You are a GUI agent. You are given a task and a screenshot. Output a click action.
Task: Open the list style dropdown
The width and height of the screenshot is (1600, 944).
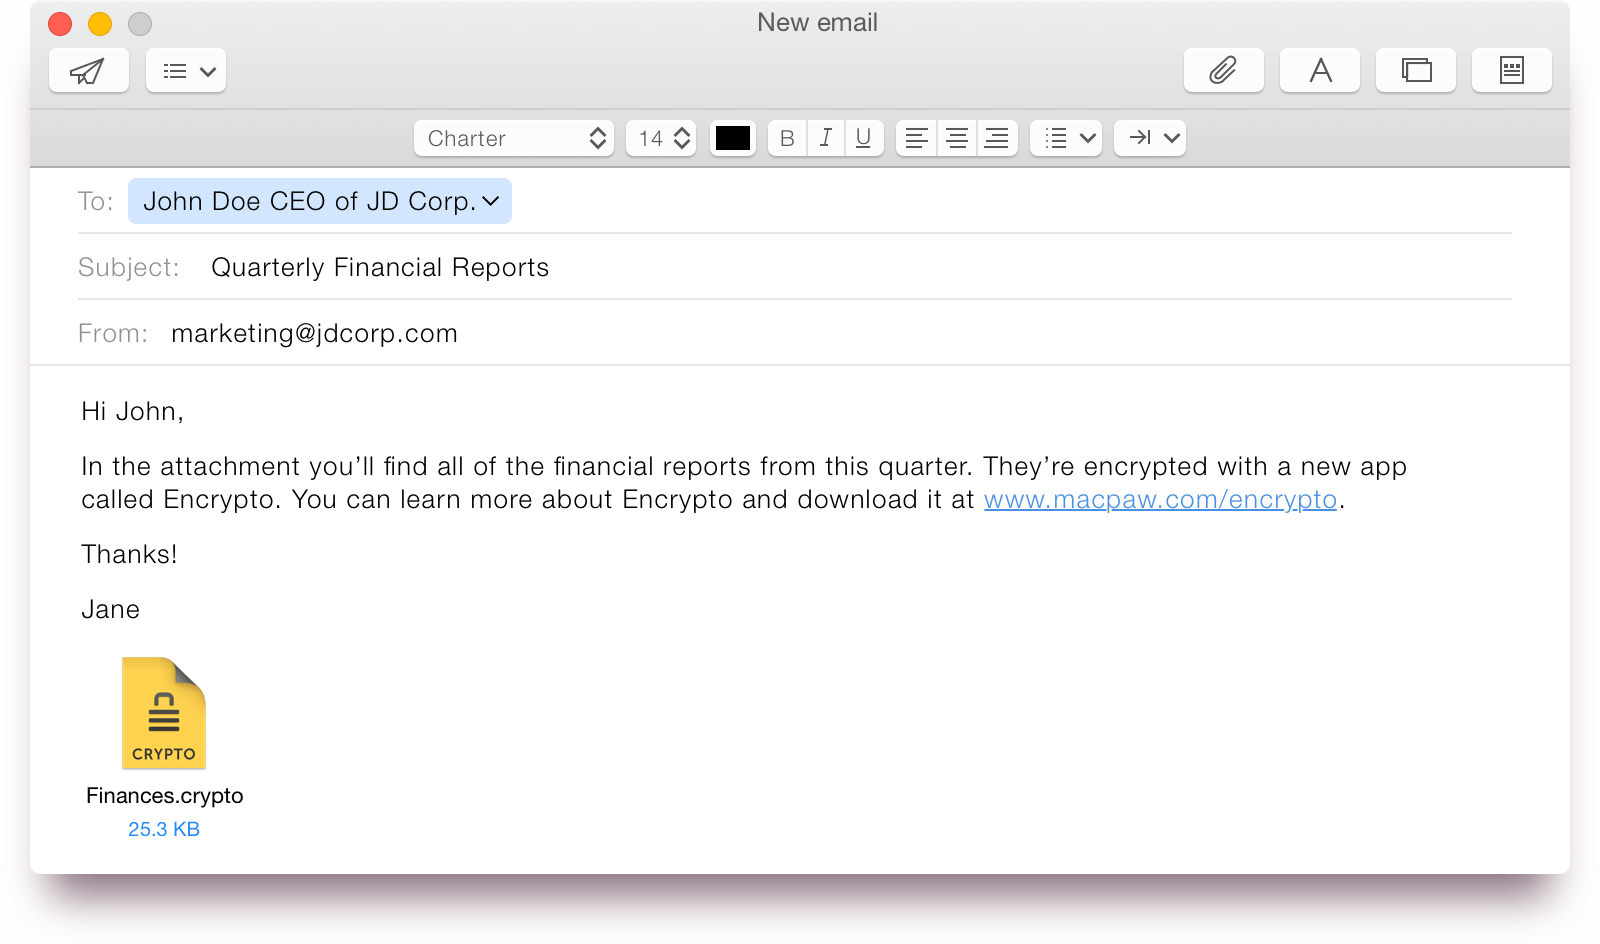click(1066, 138)
